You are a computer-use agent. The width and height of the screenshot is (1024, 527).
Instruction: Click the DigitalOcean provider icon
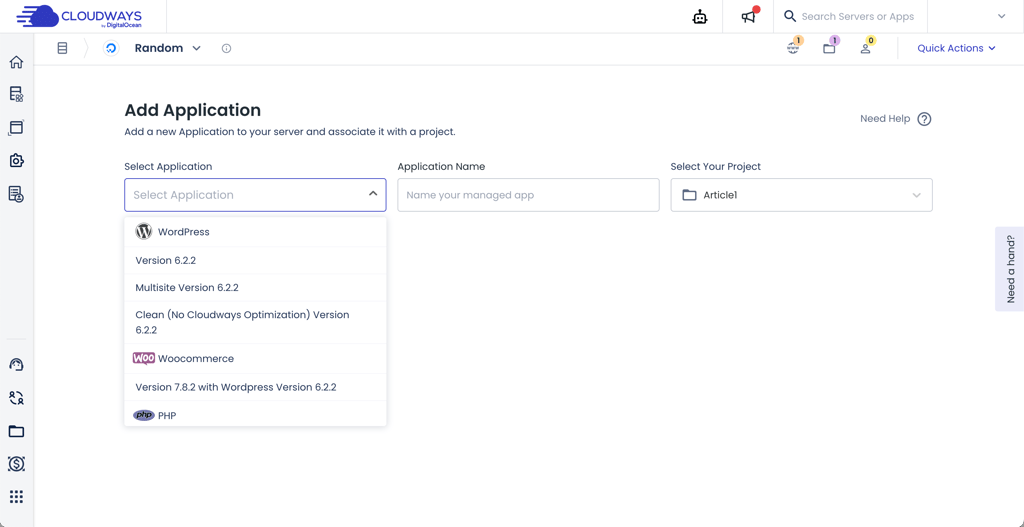(111, 48)
